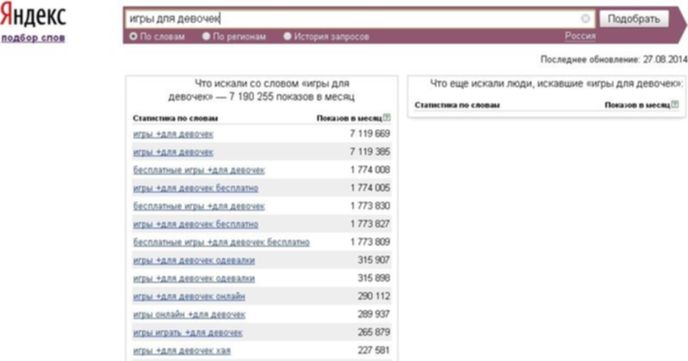Open first игры +для девочек result
The image size is (688, 361).
tap(173, 134)
